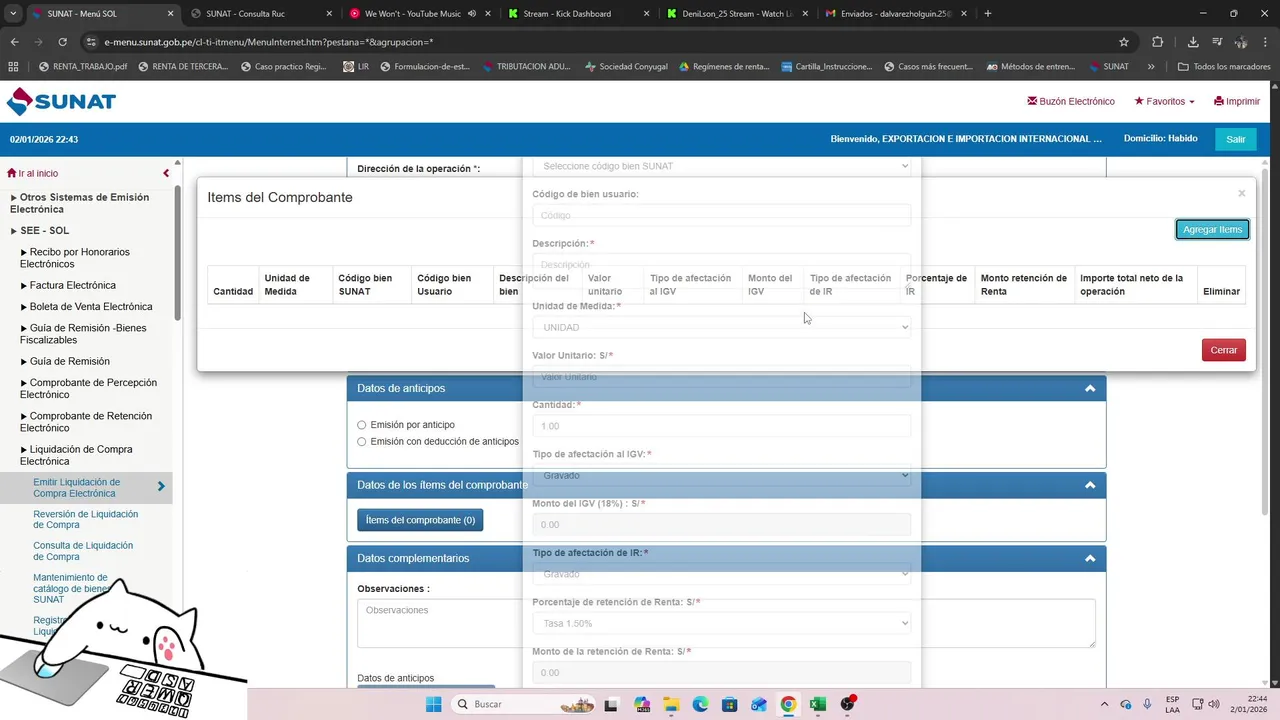Open browser downloads icon
Image resolution: width=1280 pixels, height=720 pixels.
[1193, 42]
